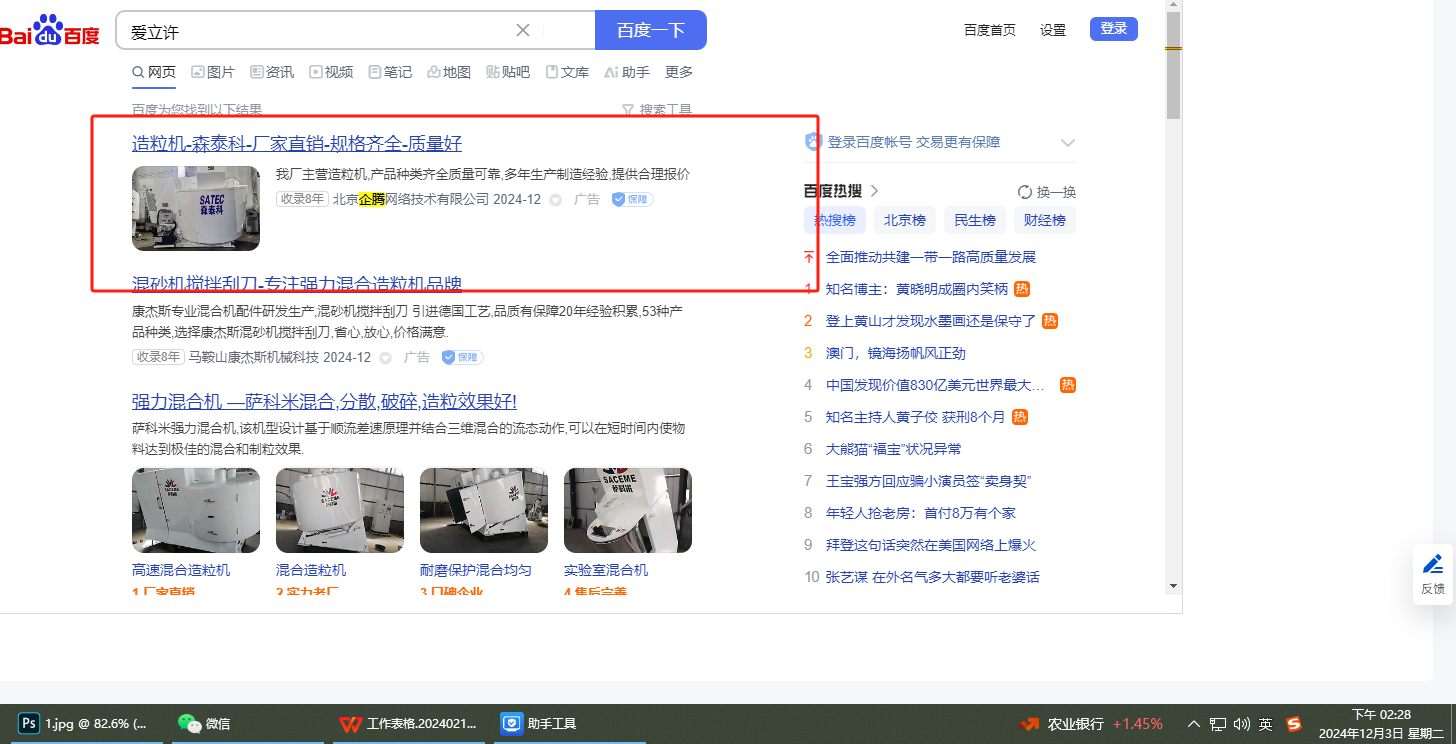Open WPS 工作表格 from the taskbar
The image size is (1456, 744).
click(x=408, y=723)
